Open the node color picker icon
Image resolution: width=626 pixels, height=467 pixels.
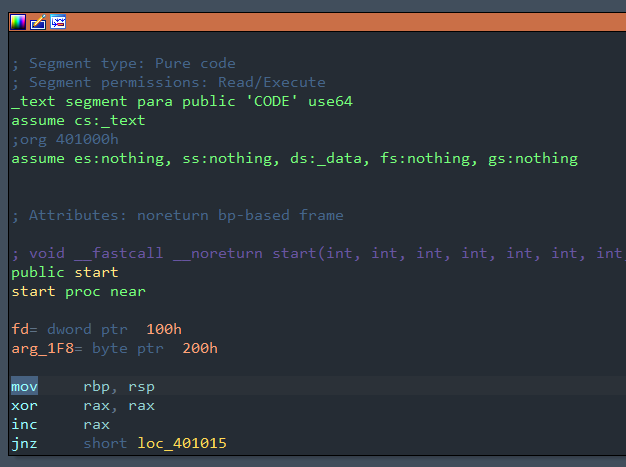pos(18,21)
